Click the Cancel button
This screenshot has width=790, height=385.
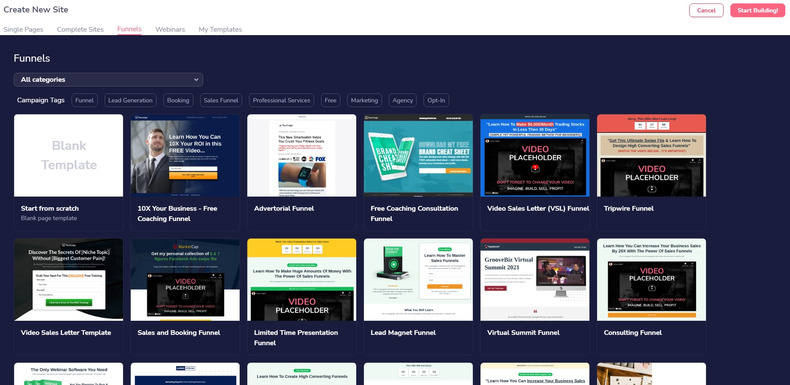tap(706, 10)
